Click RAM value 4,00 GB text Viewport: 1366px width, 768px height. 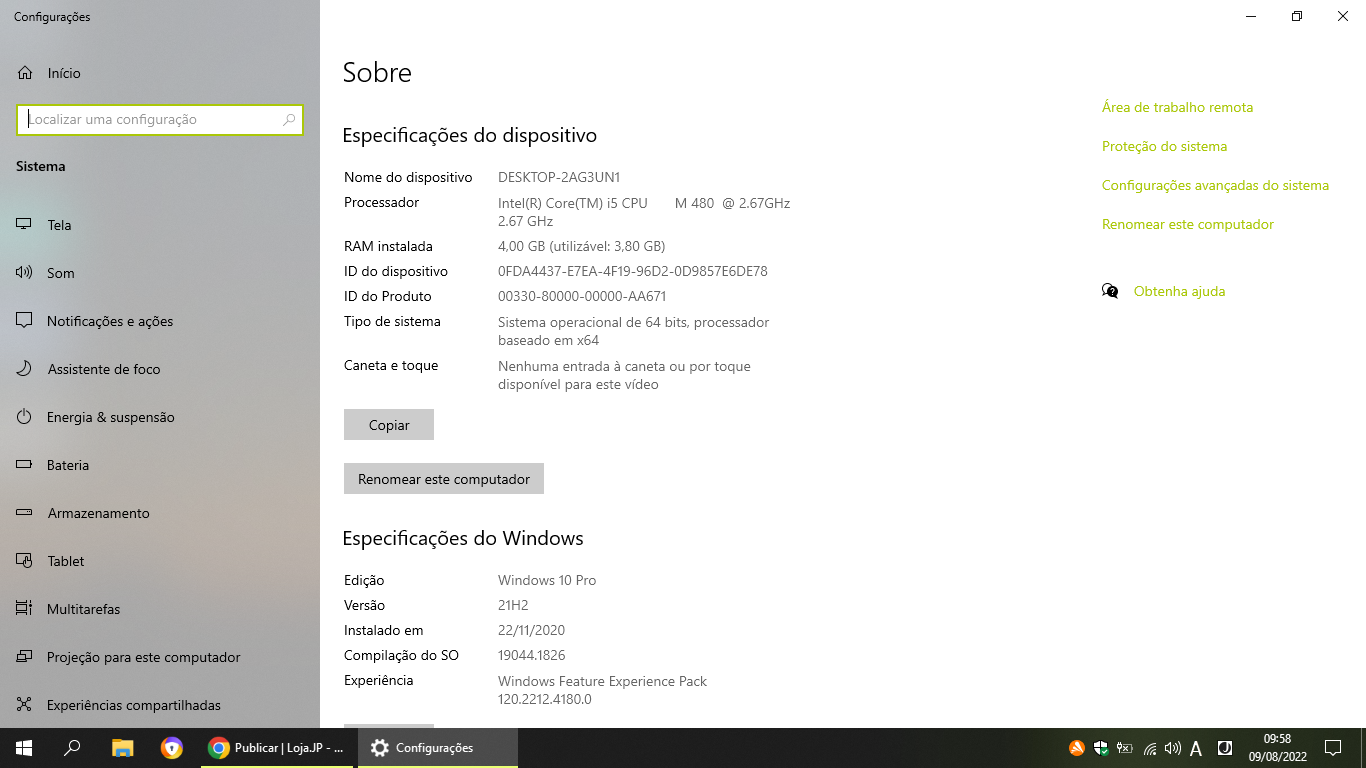tap(581, 246)
